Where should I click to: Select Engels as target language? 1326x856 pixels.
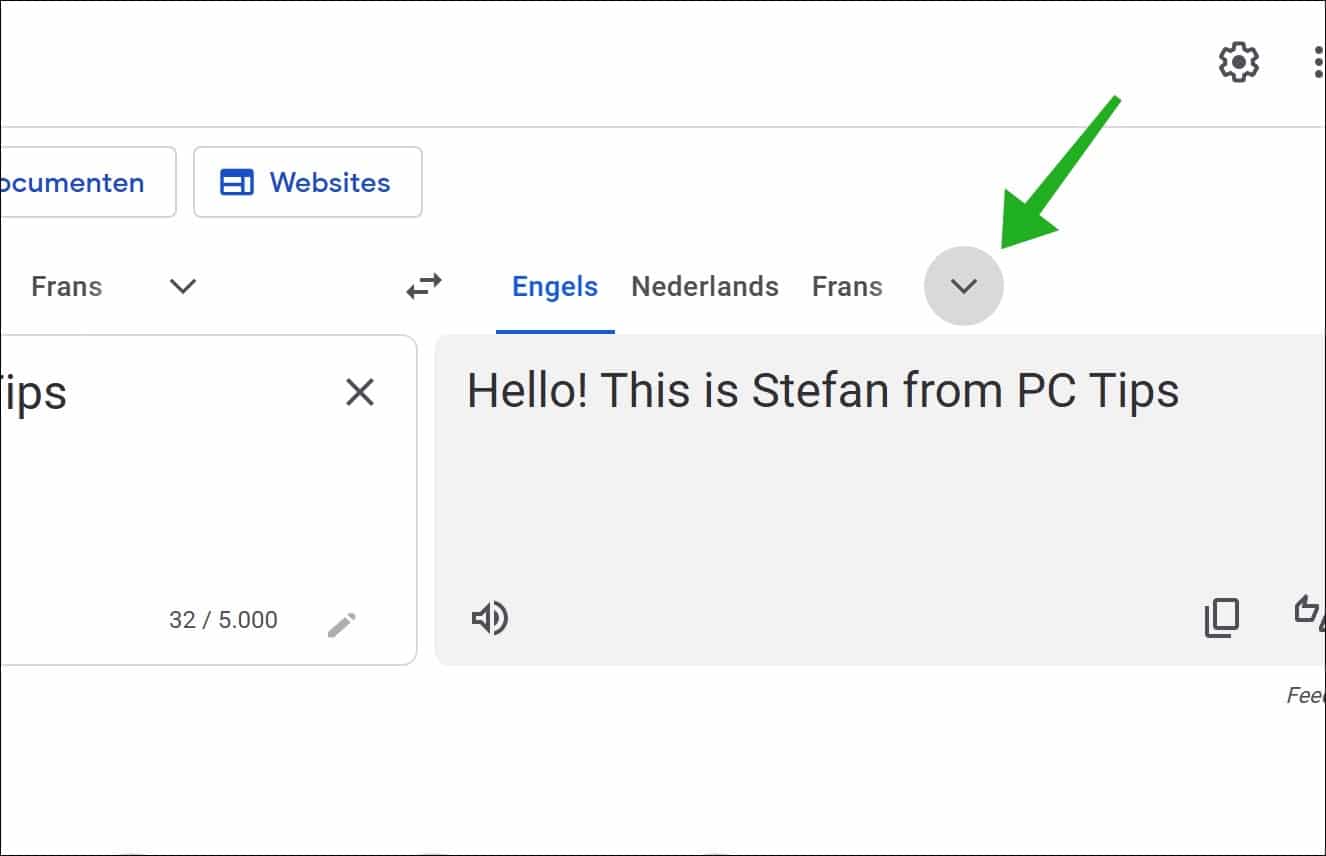click(554, 286)
